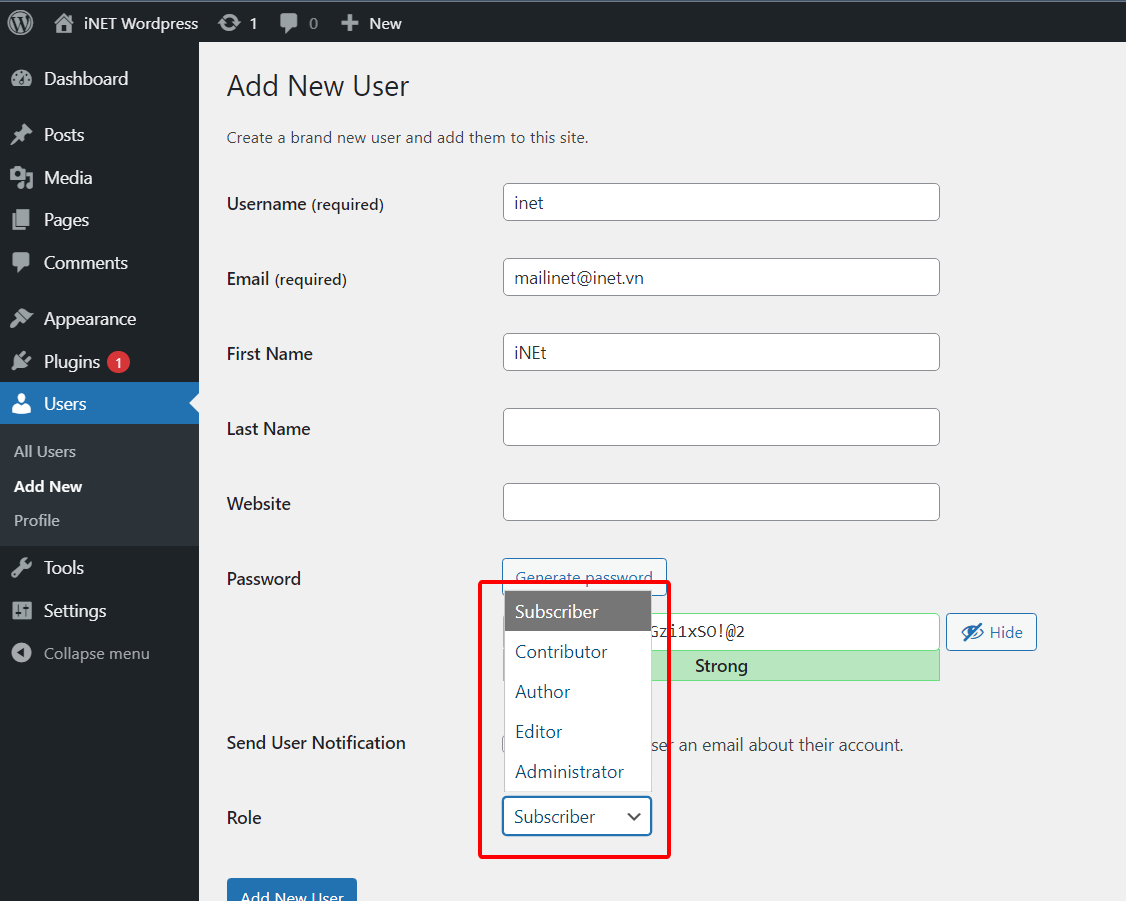Open the WordPress logo menu
This screenshot has height=901, width=1126.
[20, 22]
